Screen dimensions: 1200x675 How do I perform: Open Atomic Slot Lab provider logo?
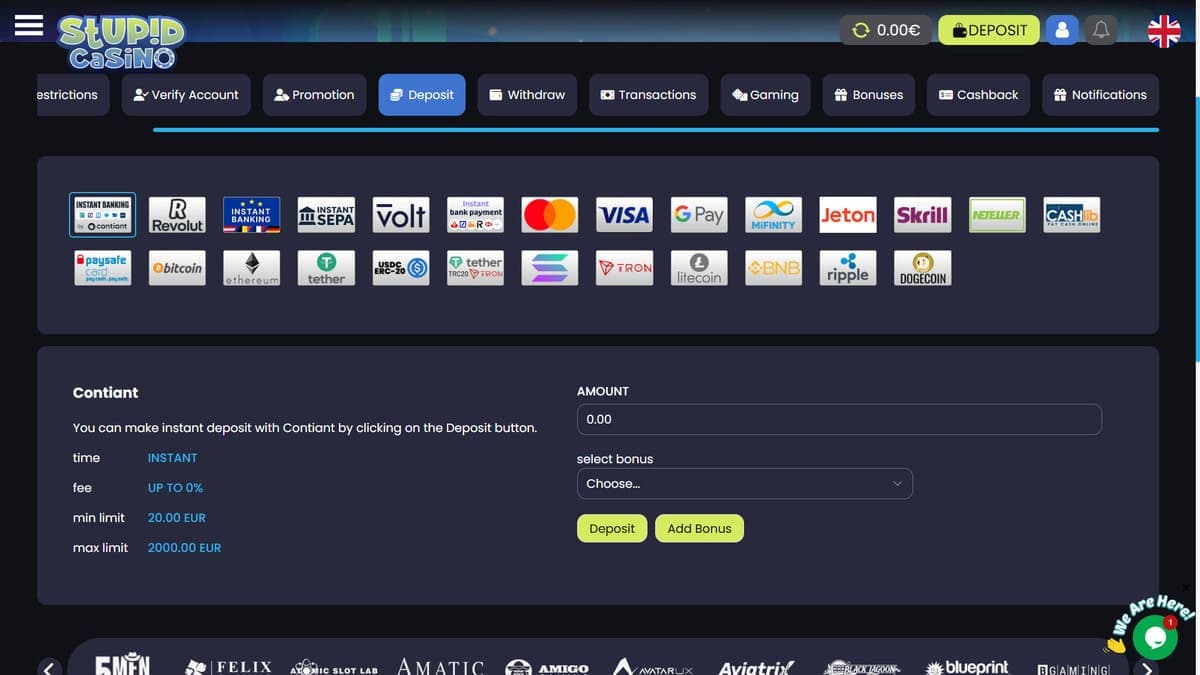(x=334, y=668)
